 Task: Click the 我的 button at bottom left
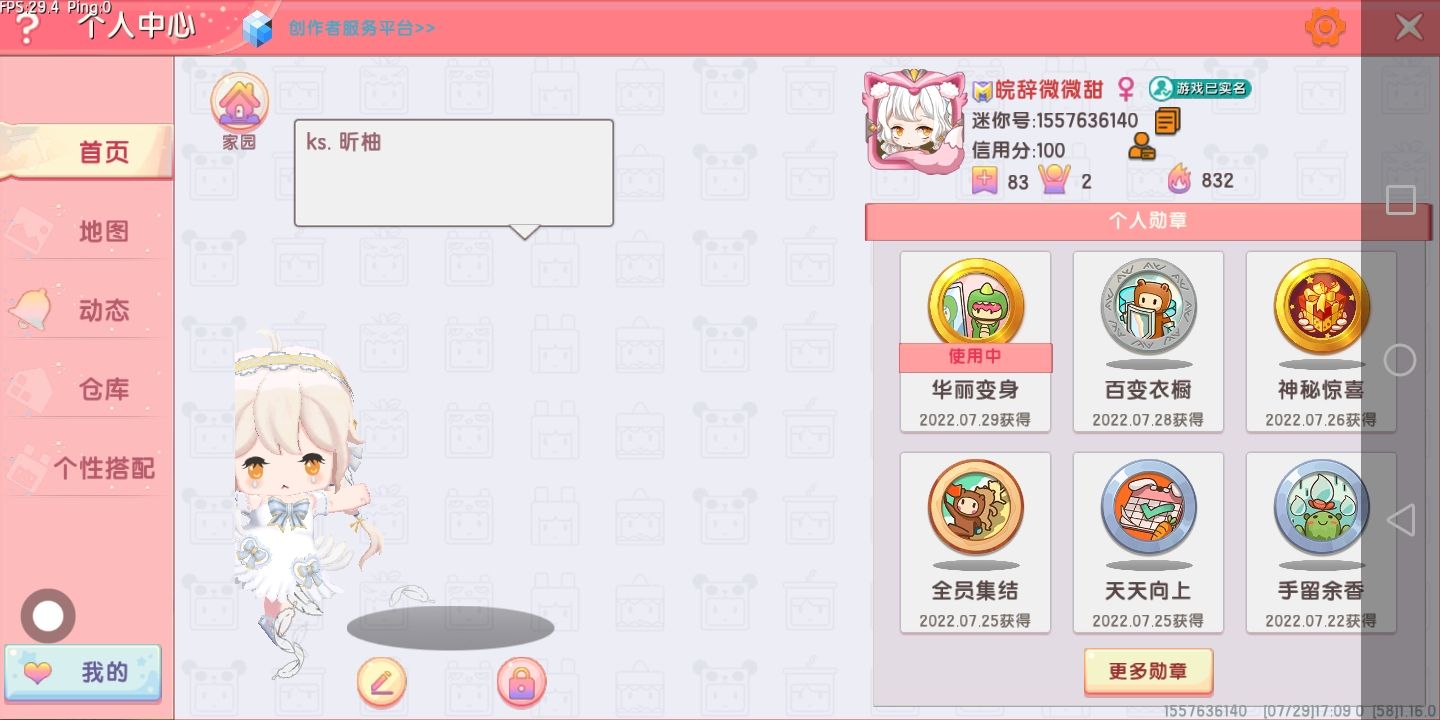[83, 672]
